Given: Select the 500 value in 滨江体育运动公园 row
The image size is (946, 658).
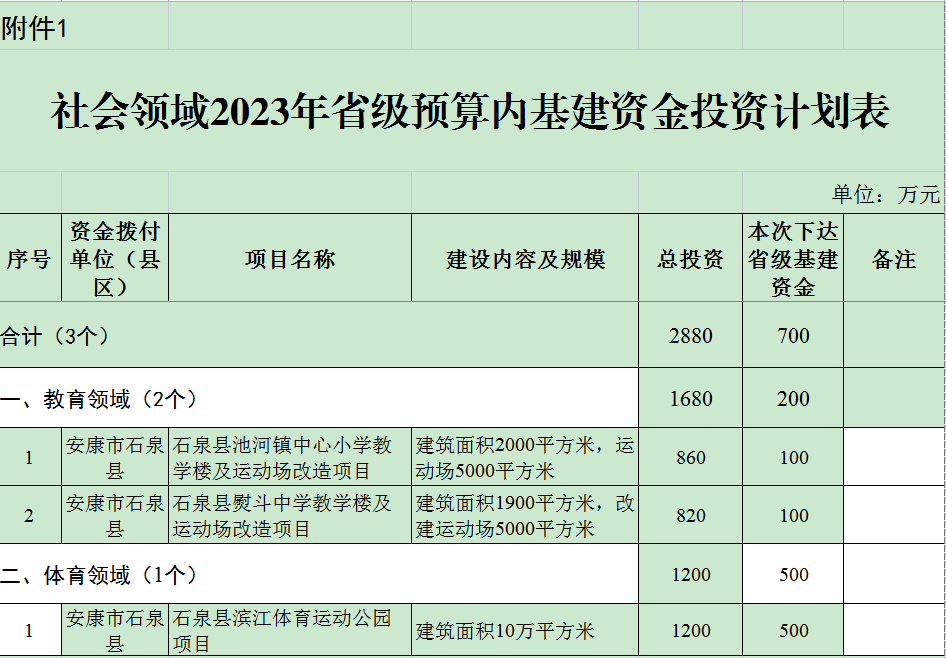Looking at the screenshot, I should click(793, 630).
